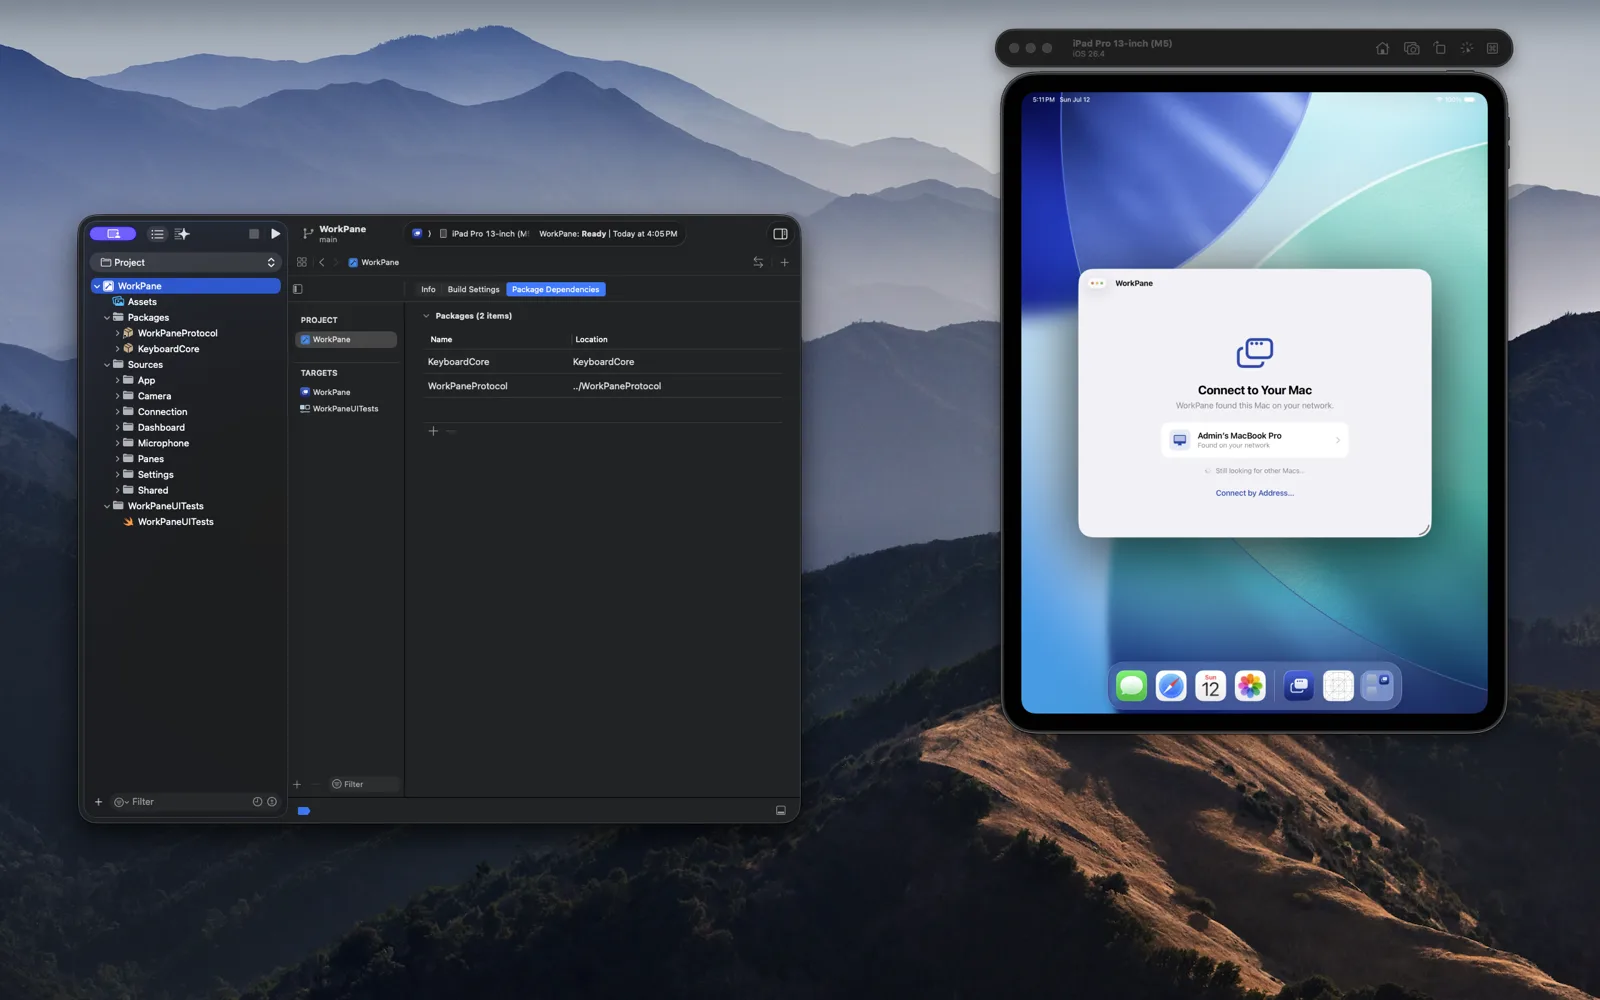1600x1000 pixels.
Task: Add a new editor pane
Action: click(785, 262)
